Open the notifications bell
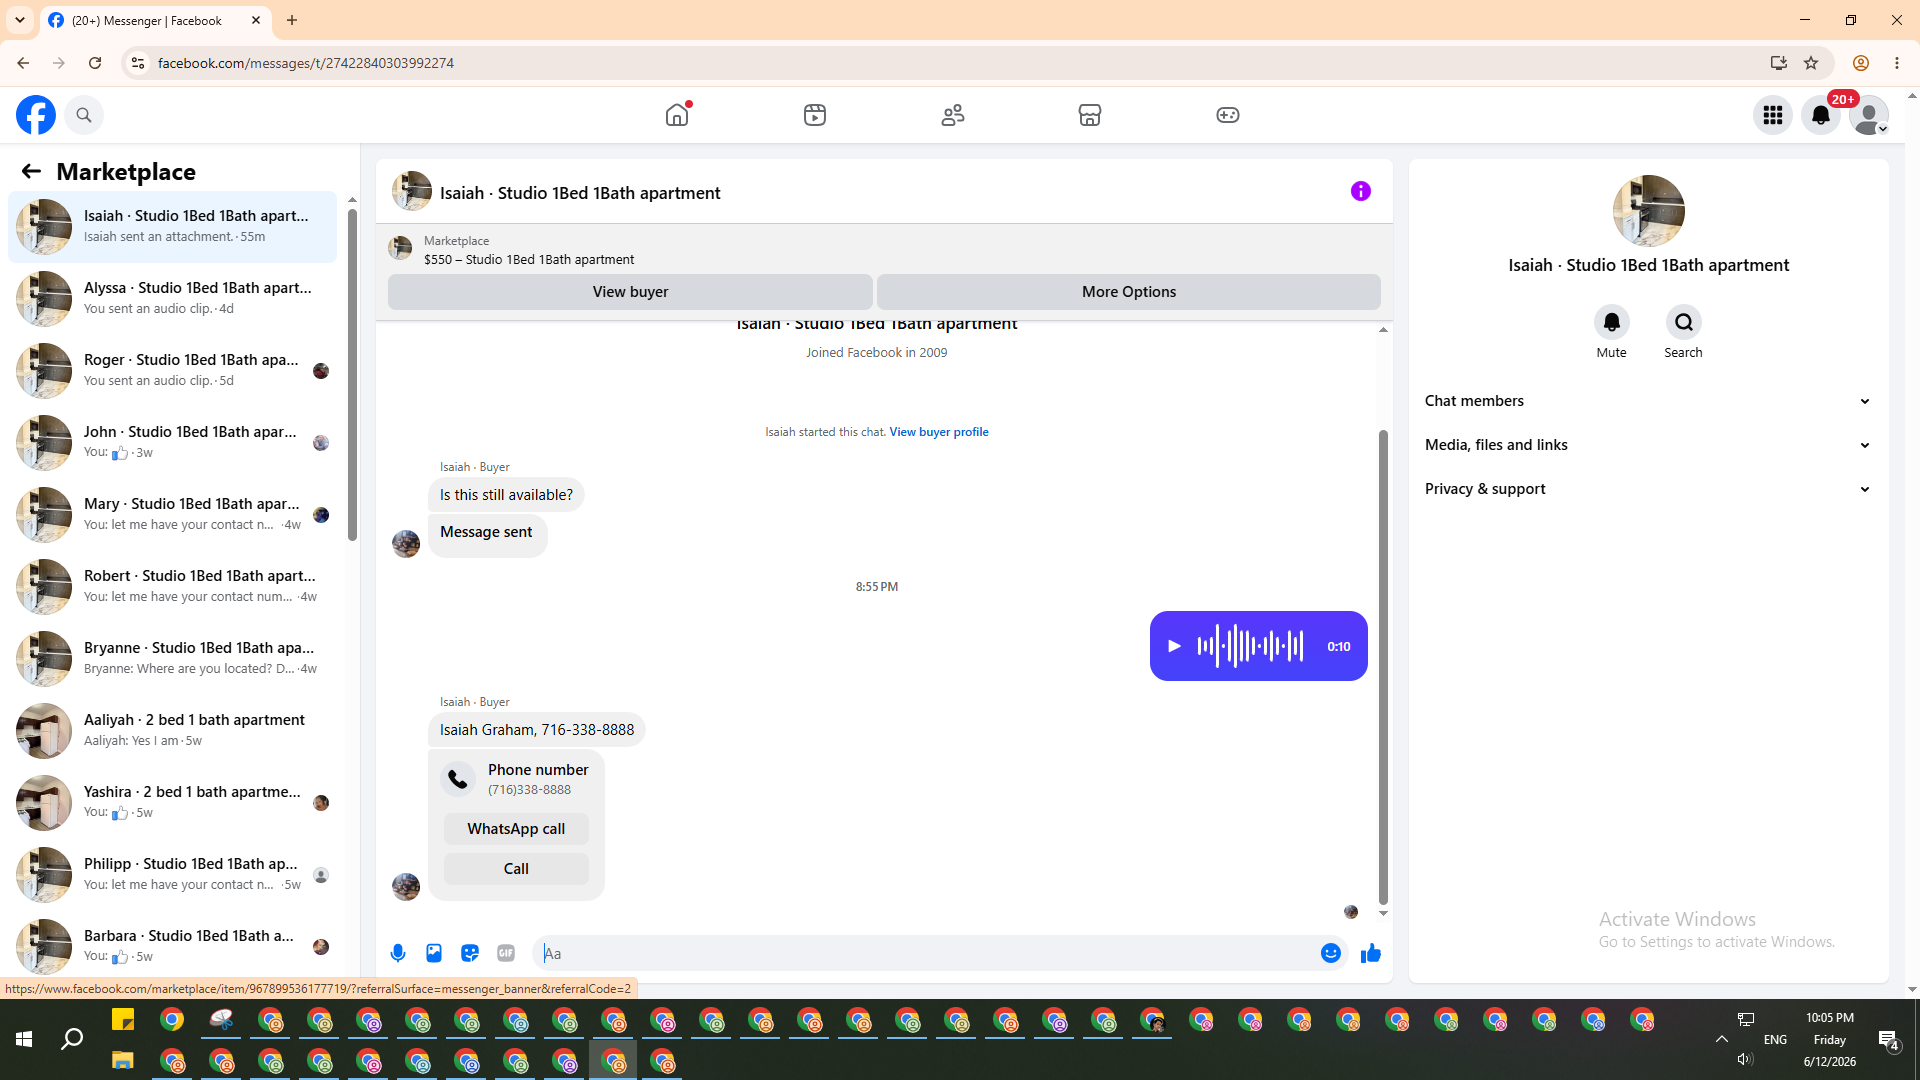 click(x=1821, y=115)
